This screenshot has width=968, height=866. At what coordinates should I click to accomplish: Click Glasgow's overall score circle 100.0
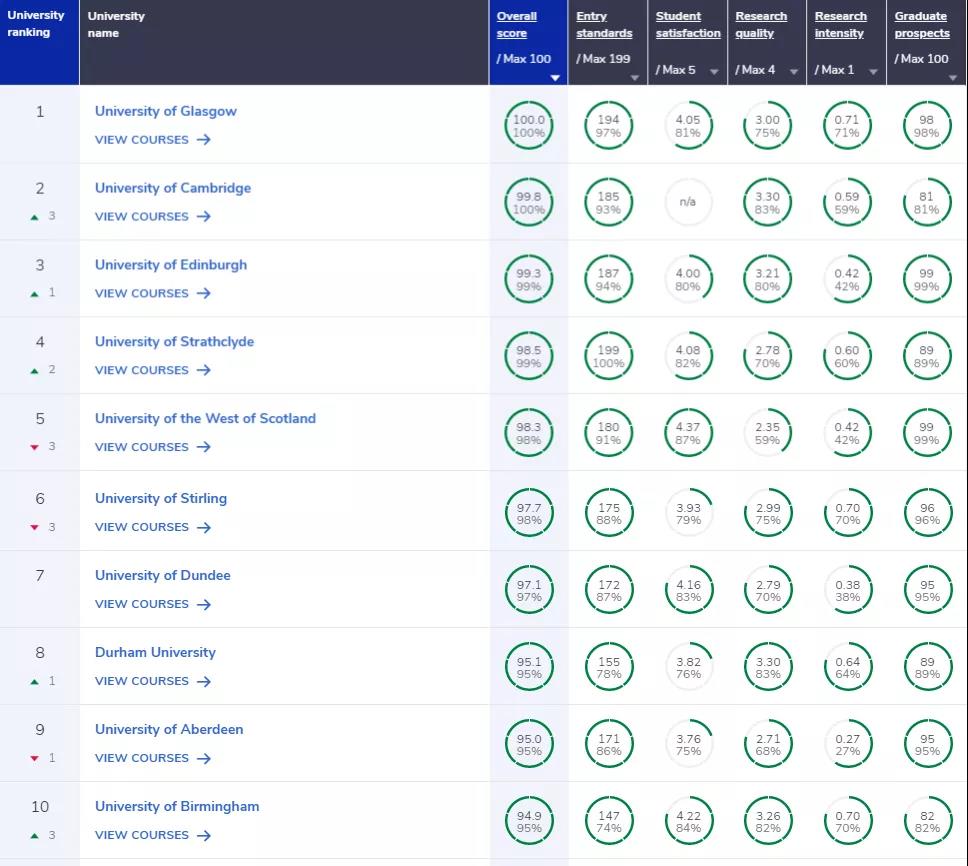[x=528, y=126]
